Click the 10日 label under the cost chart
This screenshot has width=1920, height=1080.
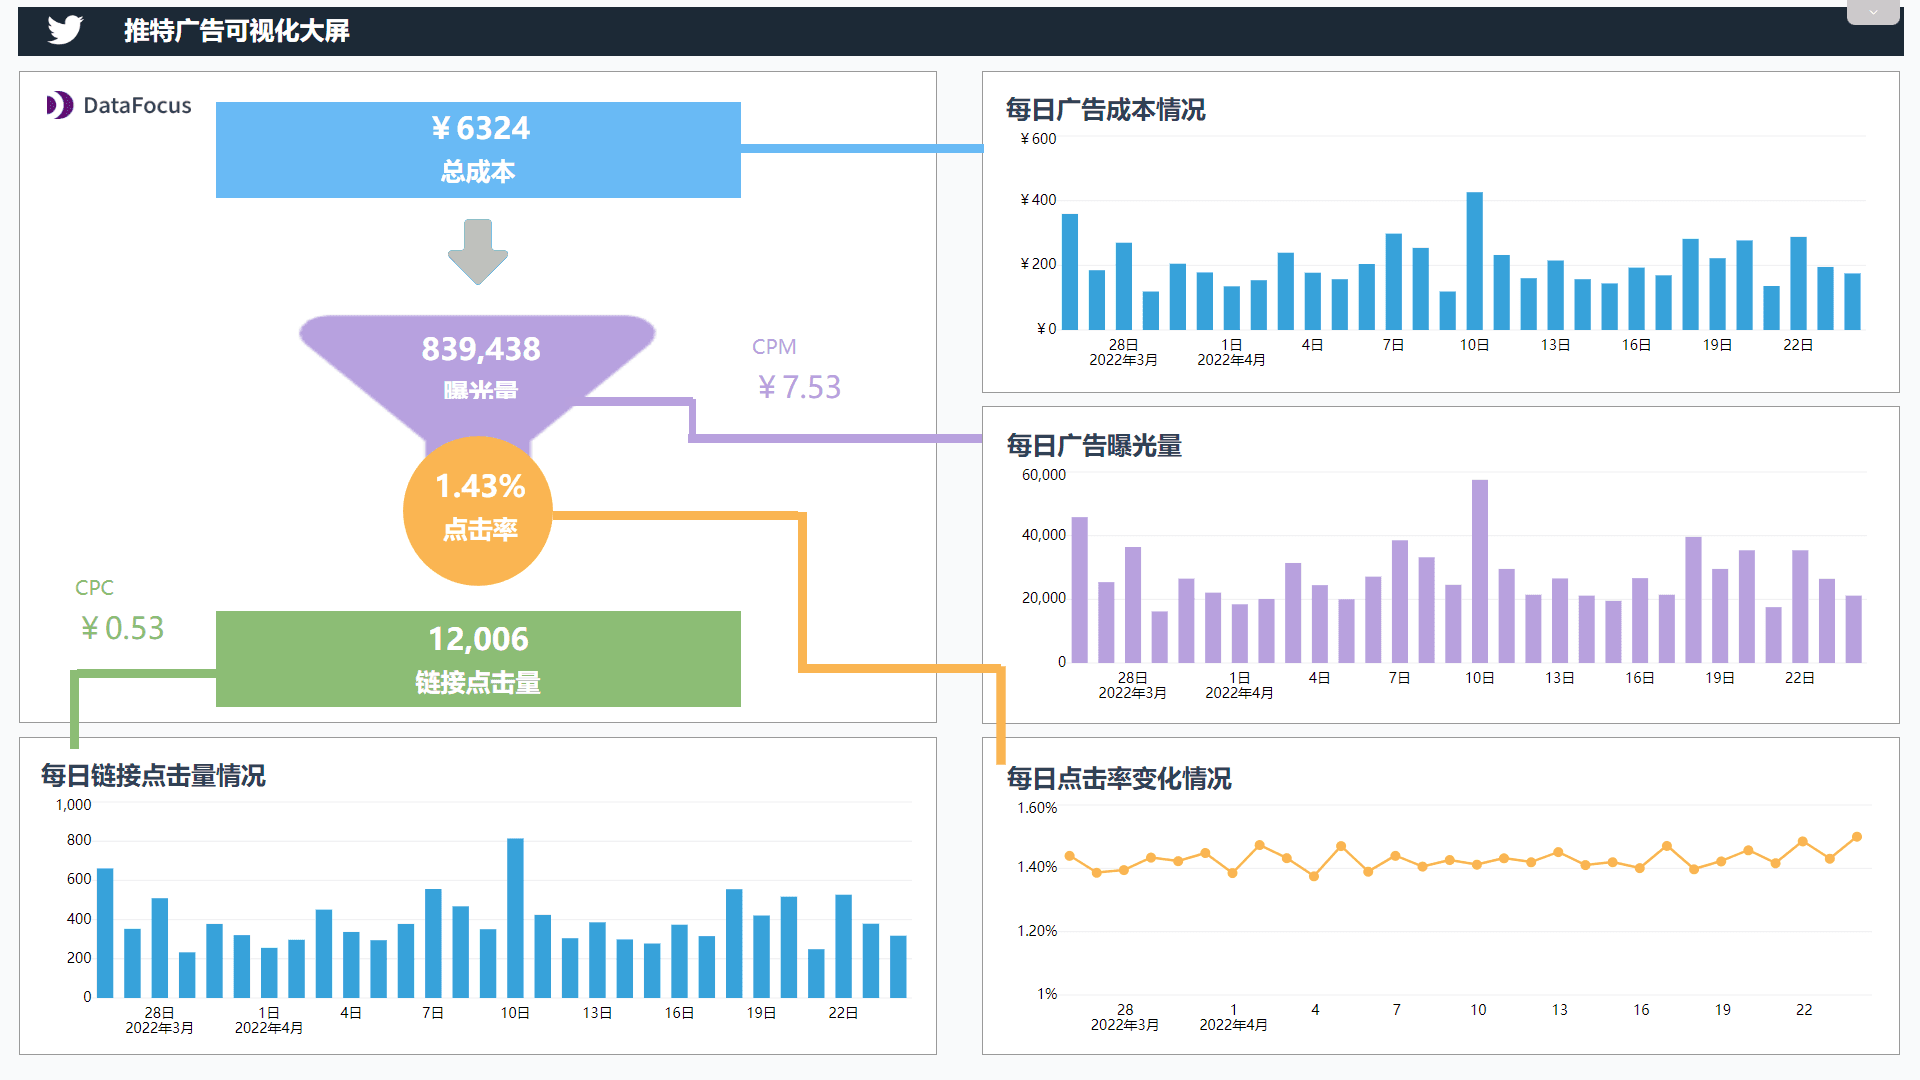(1475, 345)
